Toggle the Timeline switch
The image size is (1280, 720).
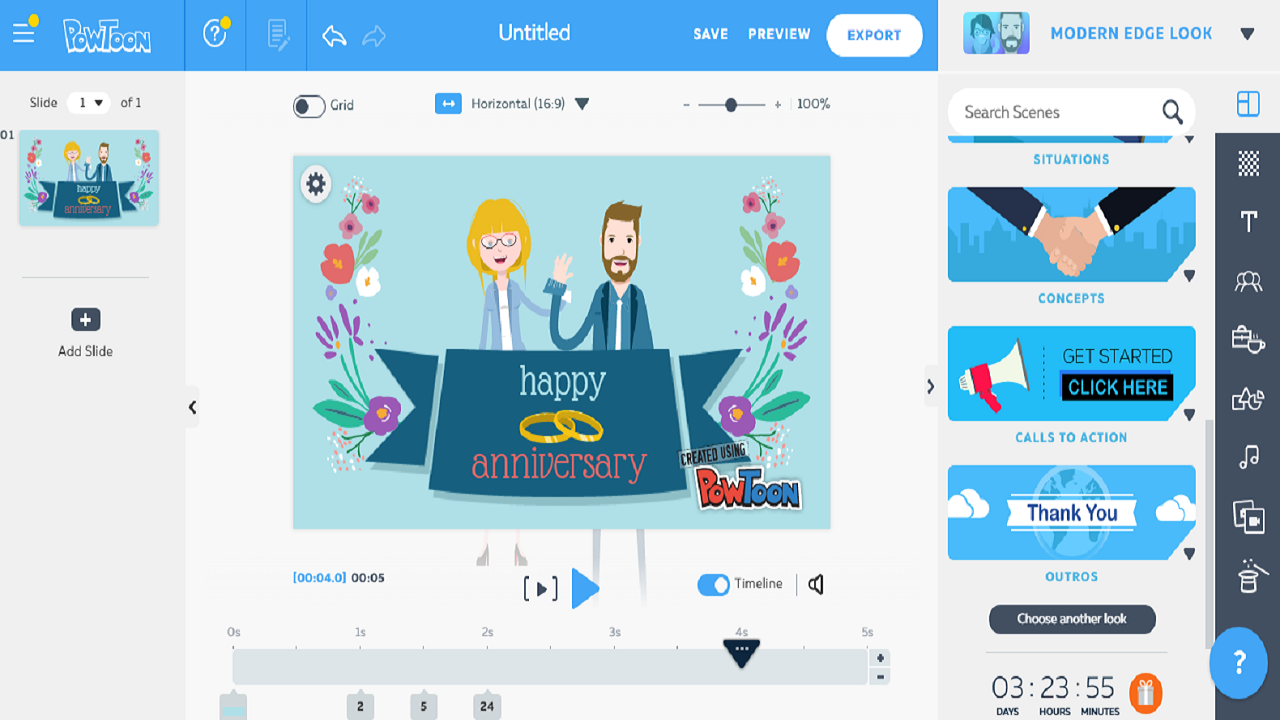tap(713, 585)
